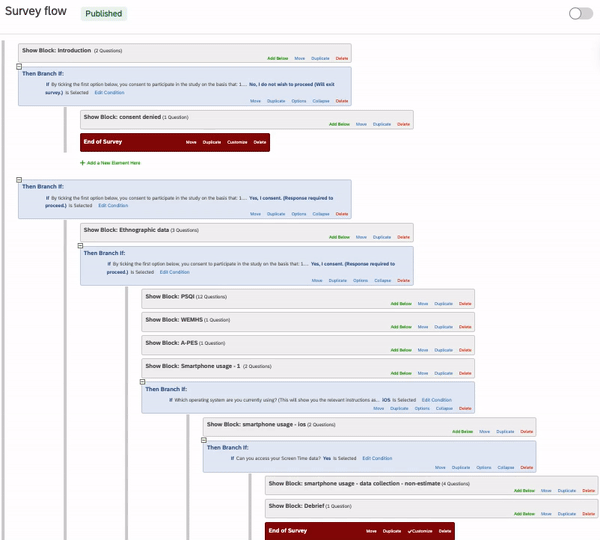Click Add Below on consent denied block
The height and width of the screenshot is (540, 600).
point(339,124)
